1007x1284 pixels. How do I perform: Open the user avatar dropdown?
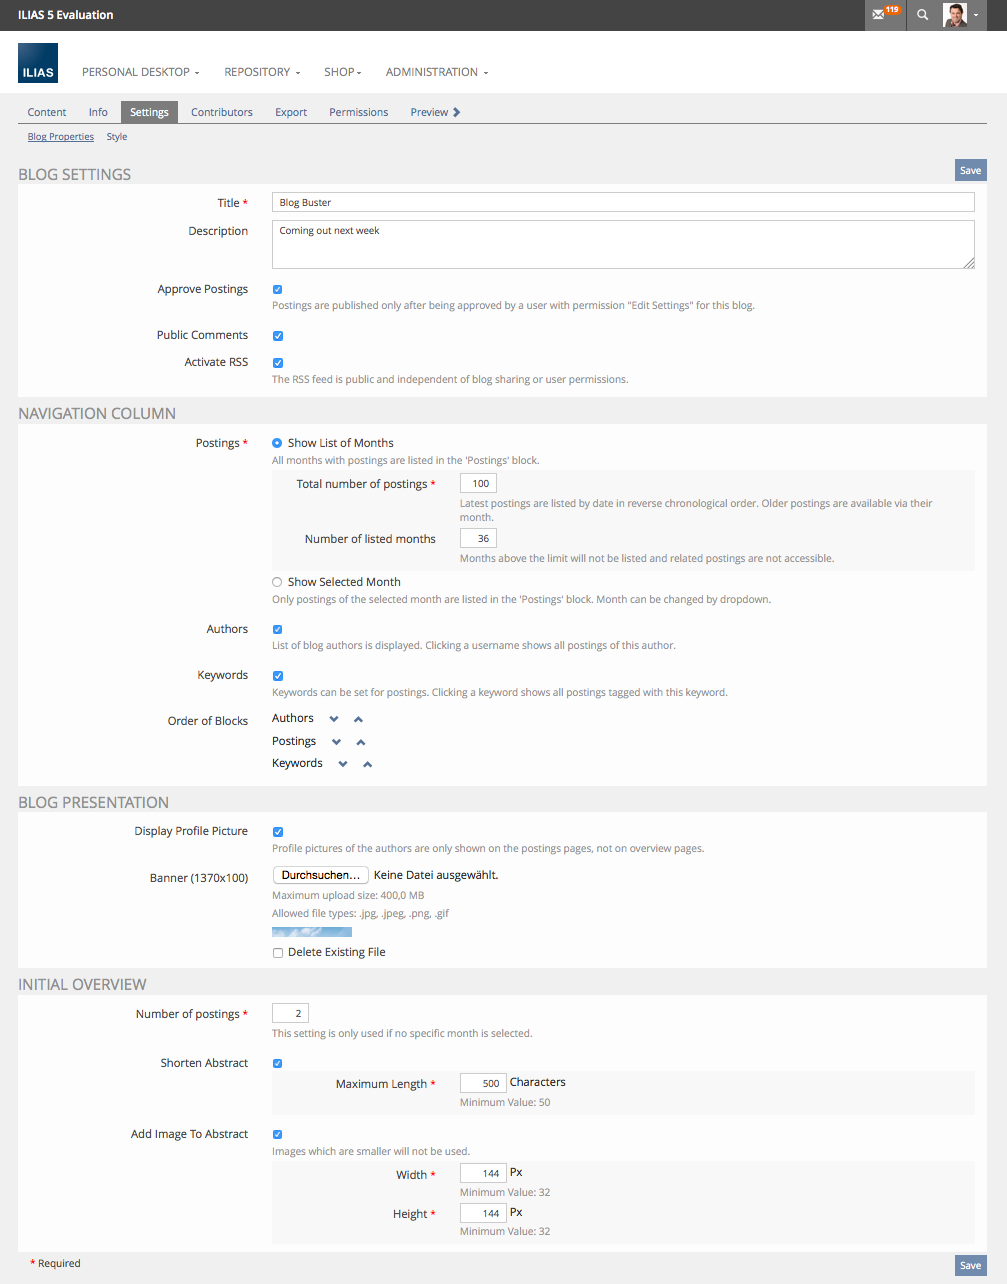click(961, 15)
